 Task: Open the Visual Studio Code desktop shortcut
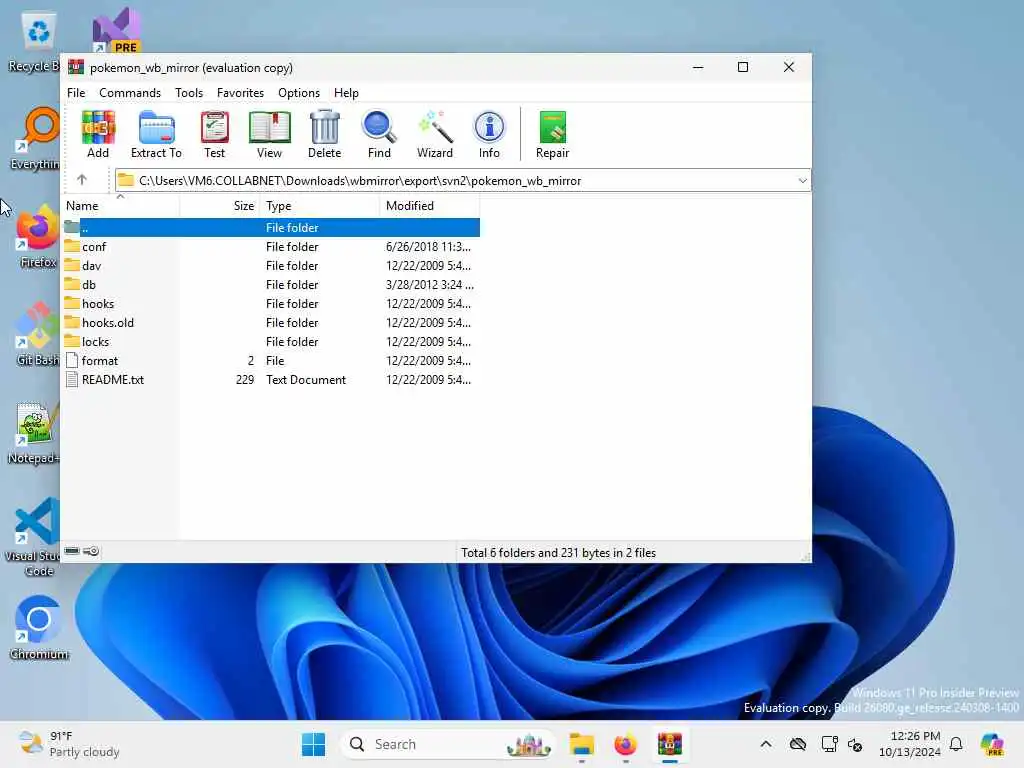pyautogui.click(x=34, y=537)
